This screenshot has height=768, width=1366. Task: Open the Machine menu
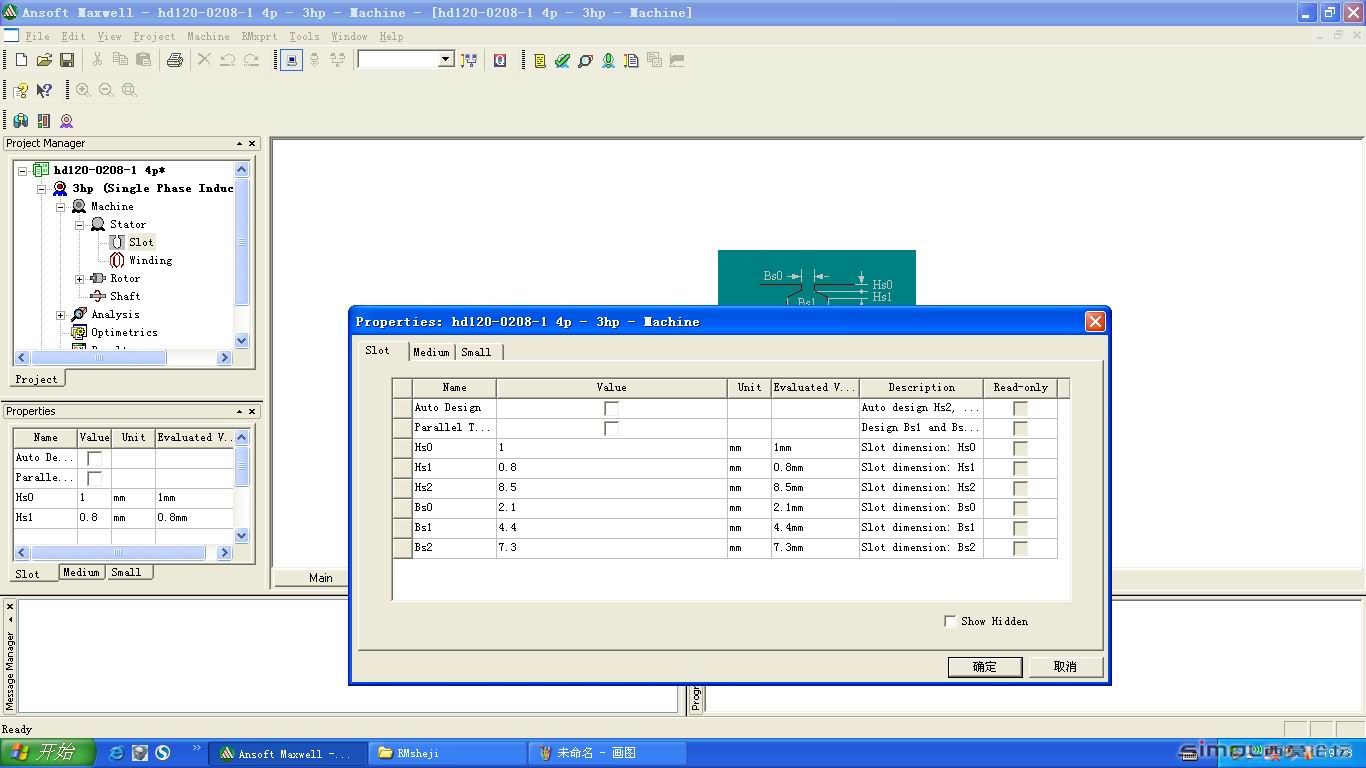208,36
